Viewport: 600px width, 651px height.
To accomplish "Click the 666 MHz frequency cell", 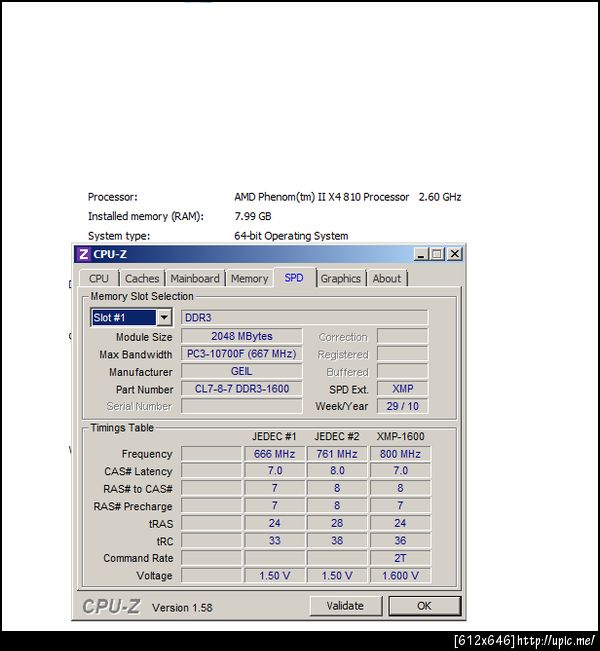I will click(274, 454).
